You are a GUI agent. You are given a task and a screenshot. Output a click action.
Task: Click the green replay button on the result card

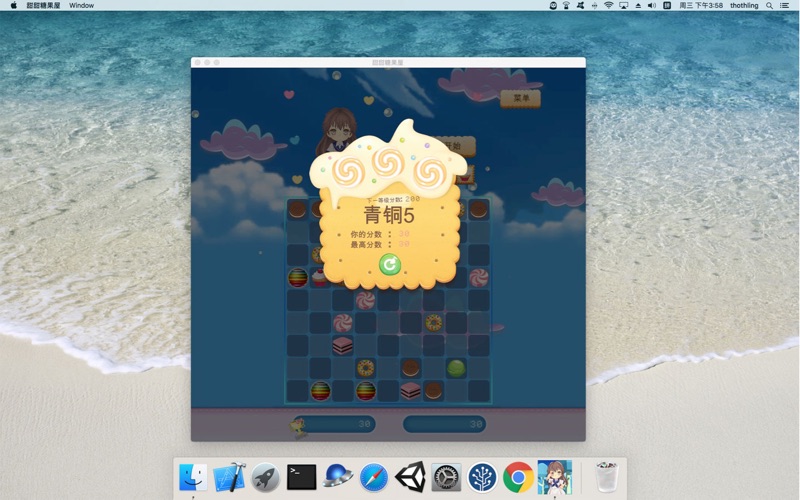coord(389,264)
